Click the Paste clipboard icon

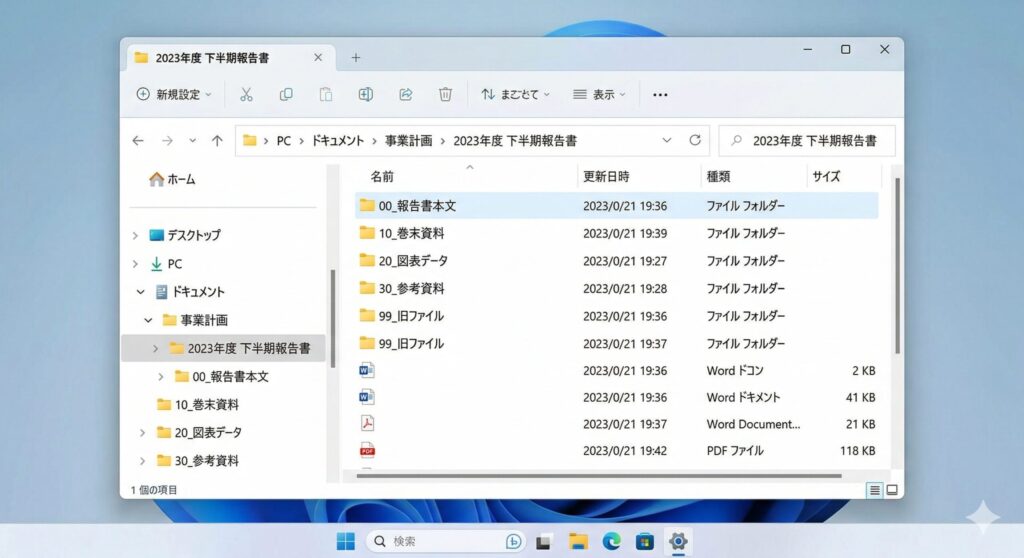click(326, 94)
